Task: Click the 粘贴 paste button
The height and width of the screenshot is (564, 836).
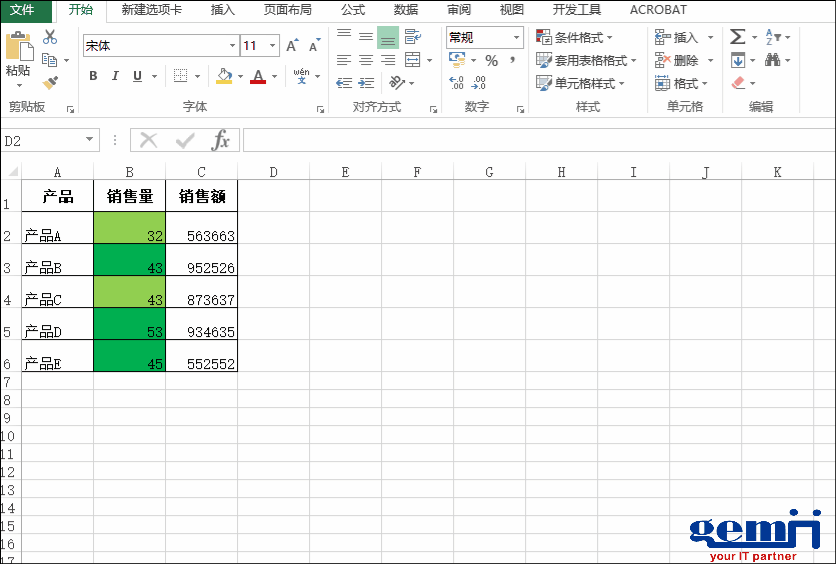Action: 18,56
